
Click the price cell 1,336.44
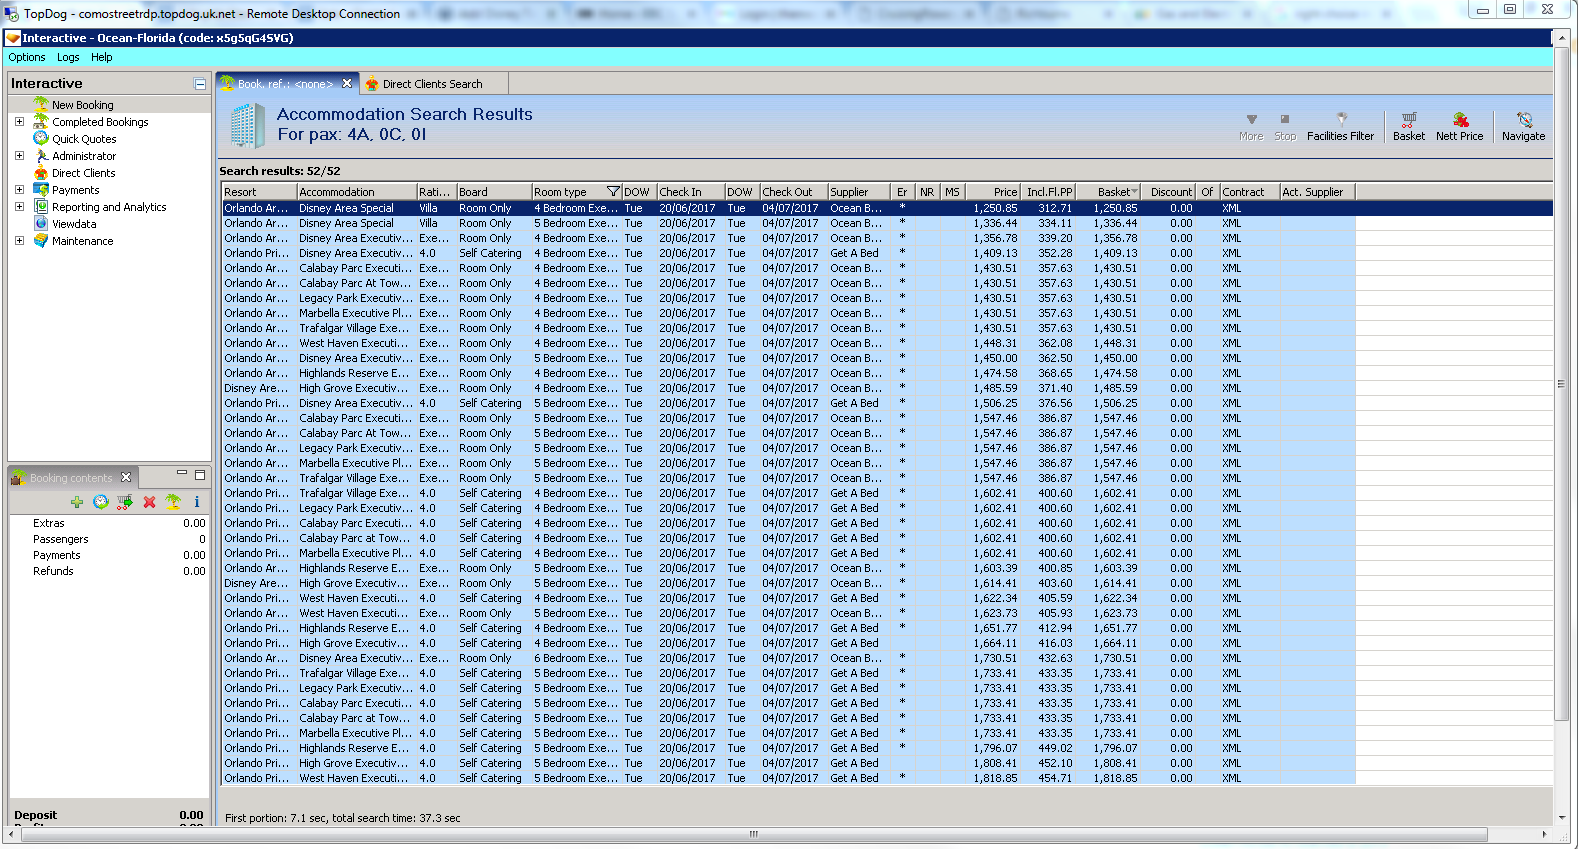(995, 223)
